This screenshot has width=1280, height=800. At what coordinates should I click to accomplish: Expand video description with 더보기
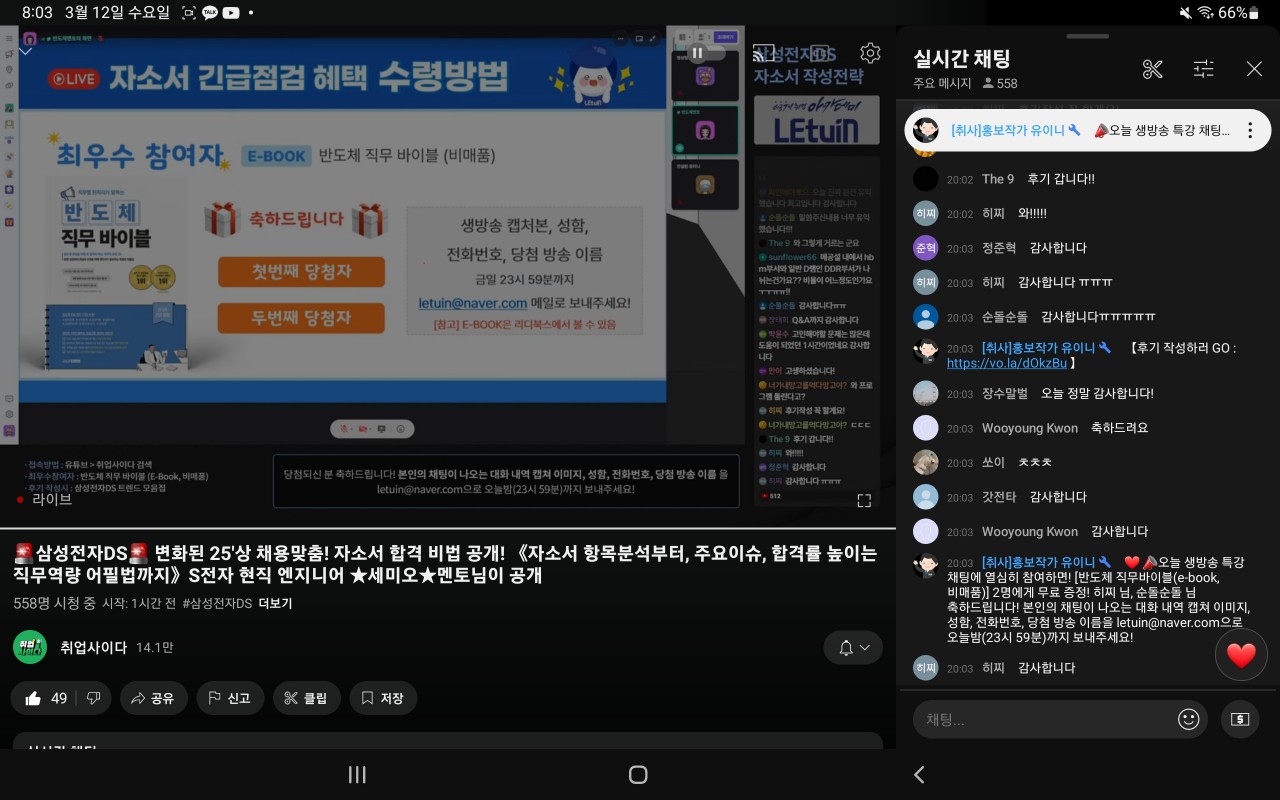[275, 603]
